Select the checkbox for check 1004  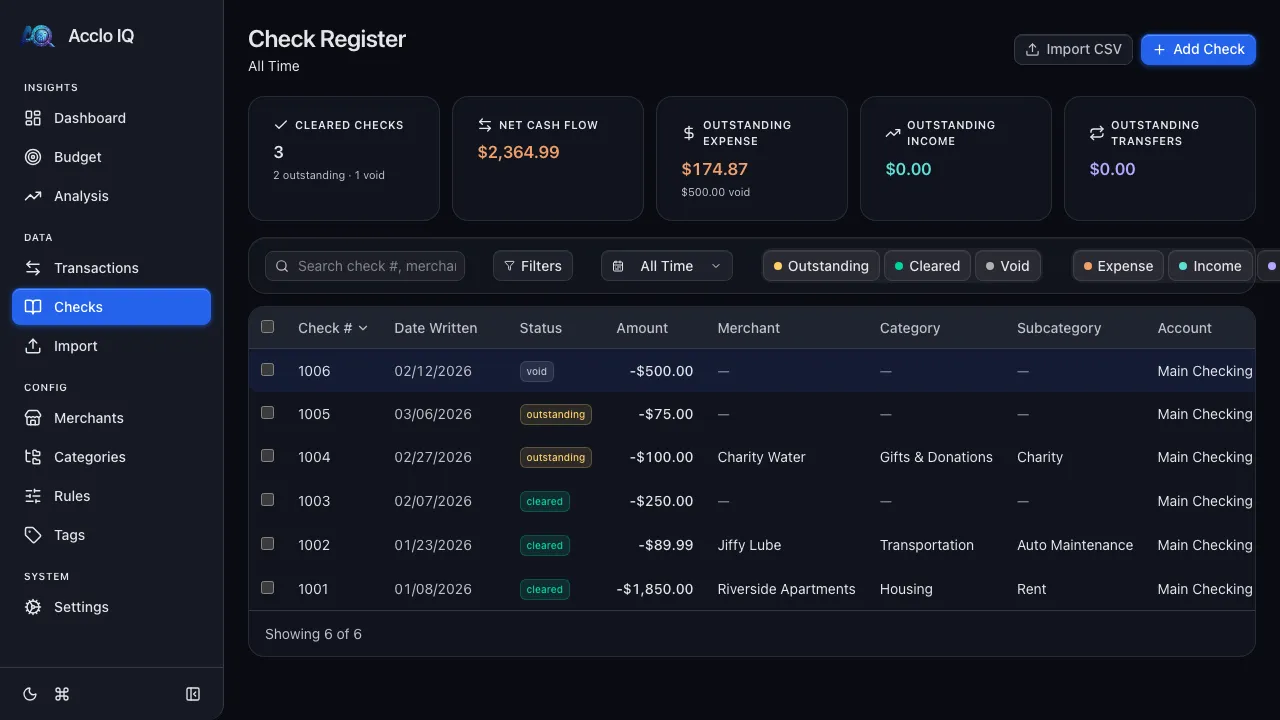267,456
